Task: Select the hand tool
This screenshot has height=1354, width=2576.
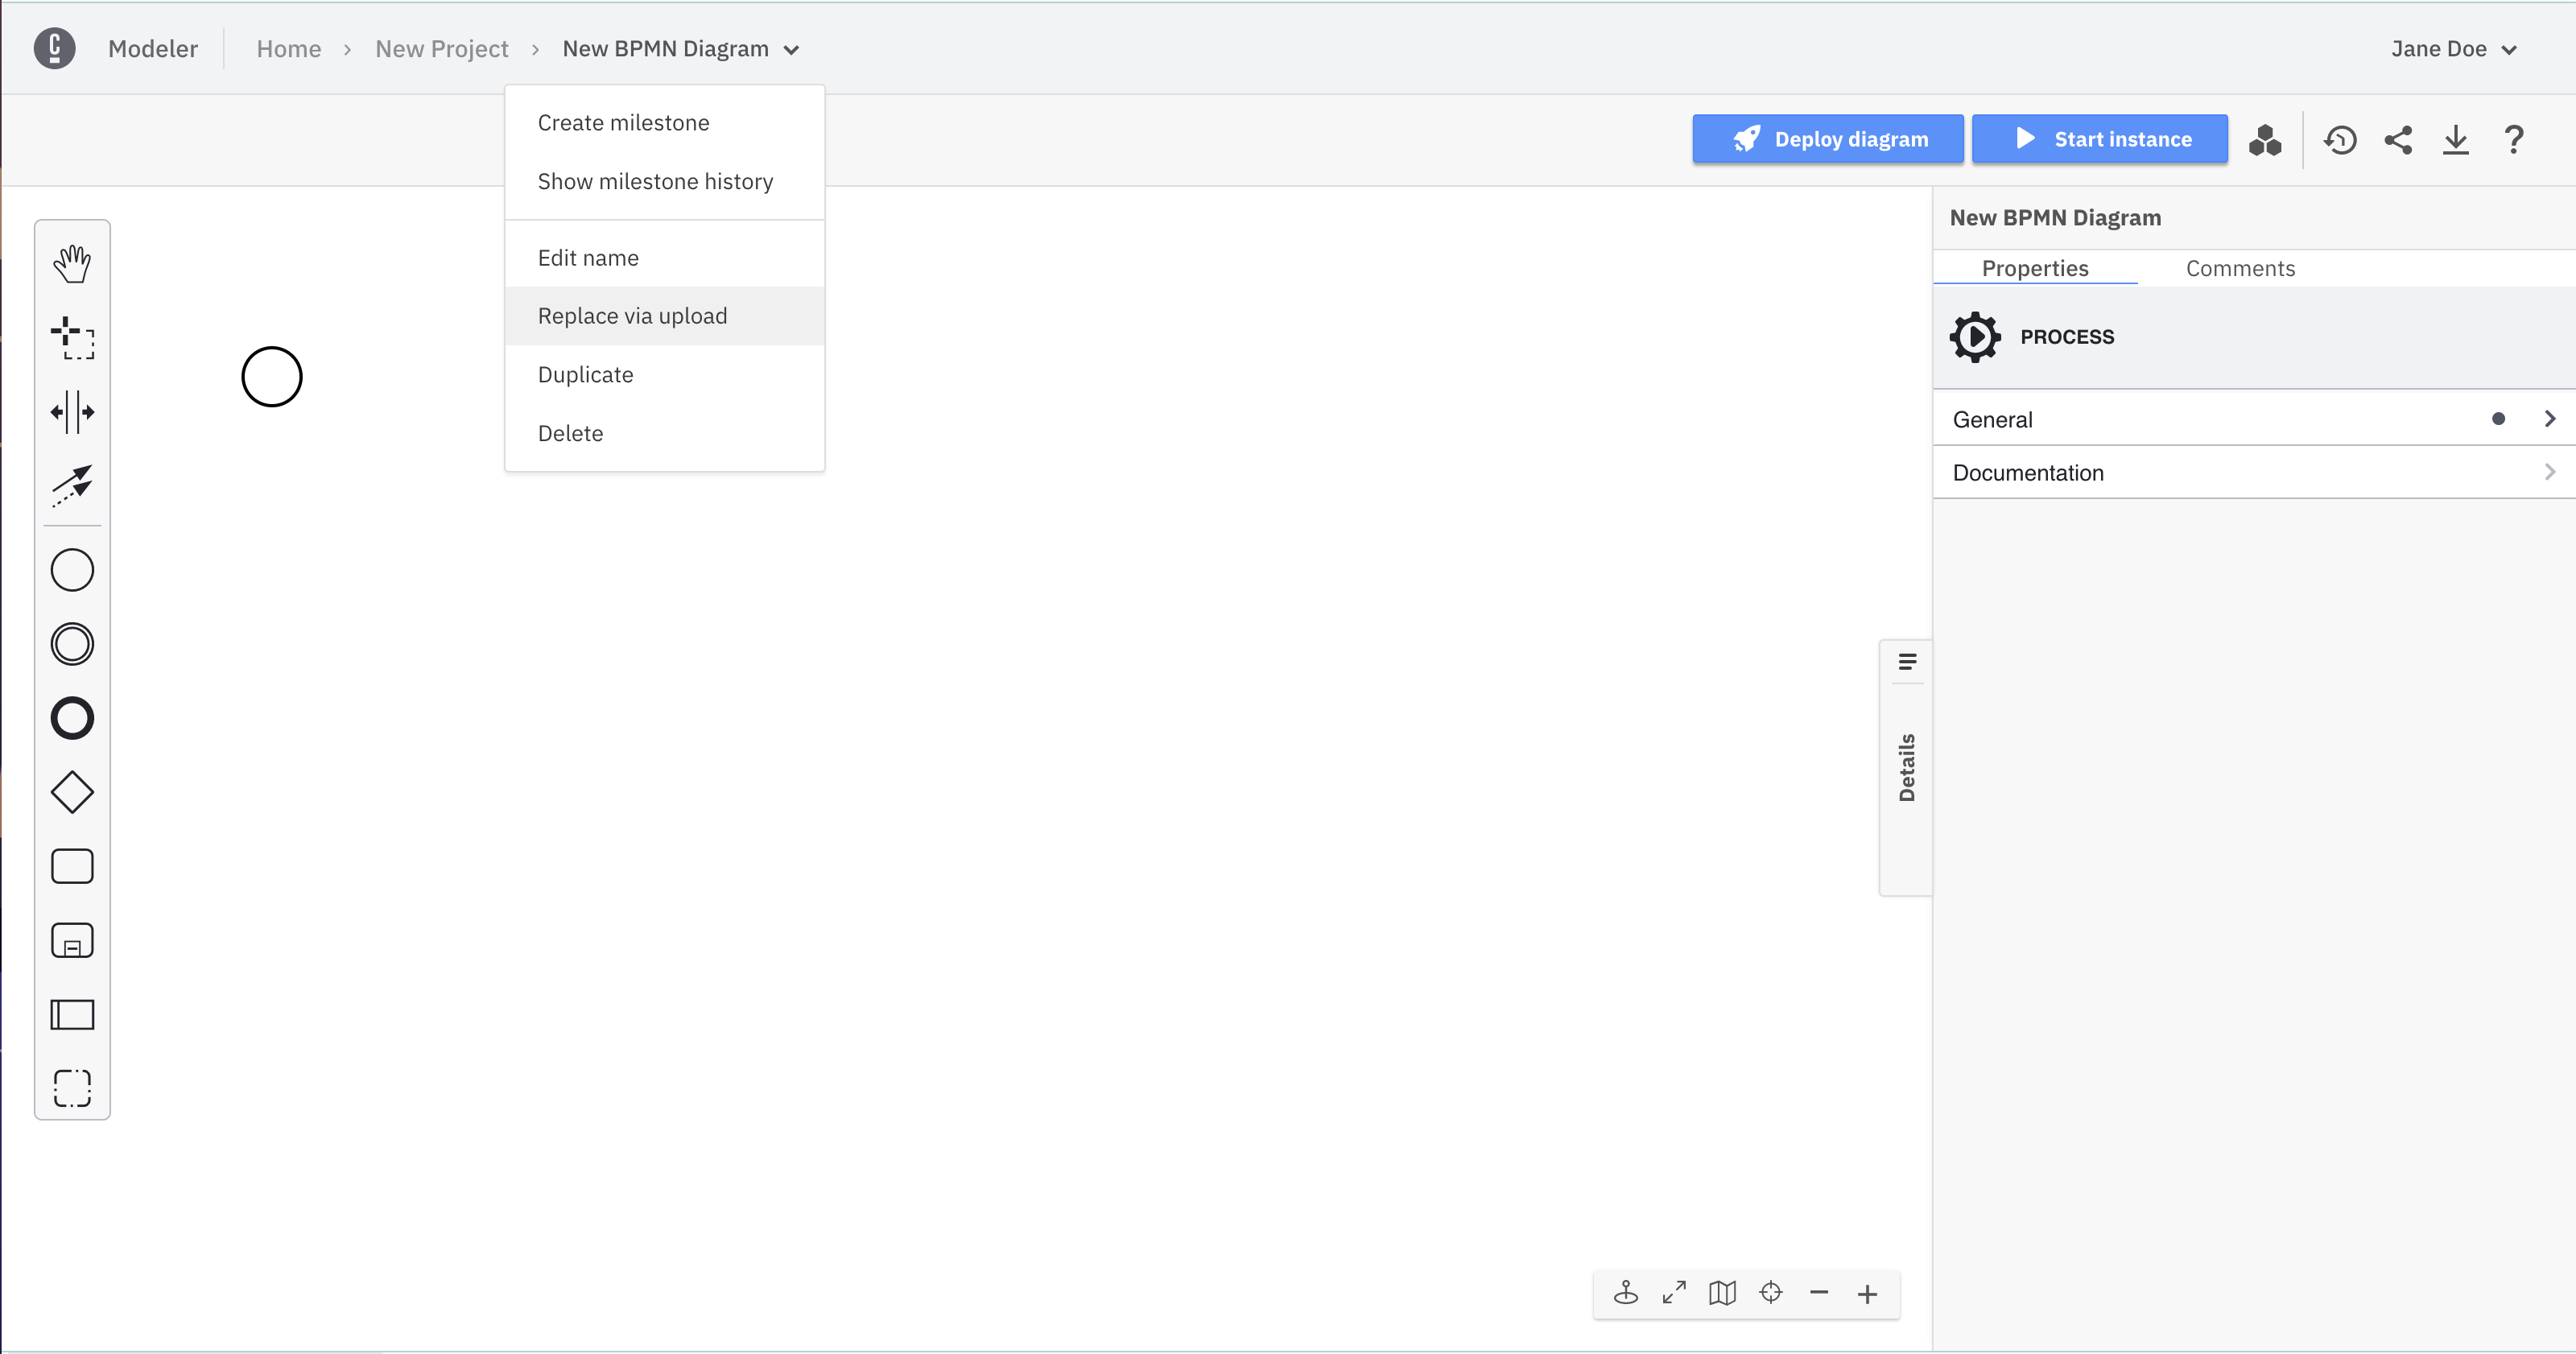Action: pos(71,263)
